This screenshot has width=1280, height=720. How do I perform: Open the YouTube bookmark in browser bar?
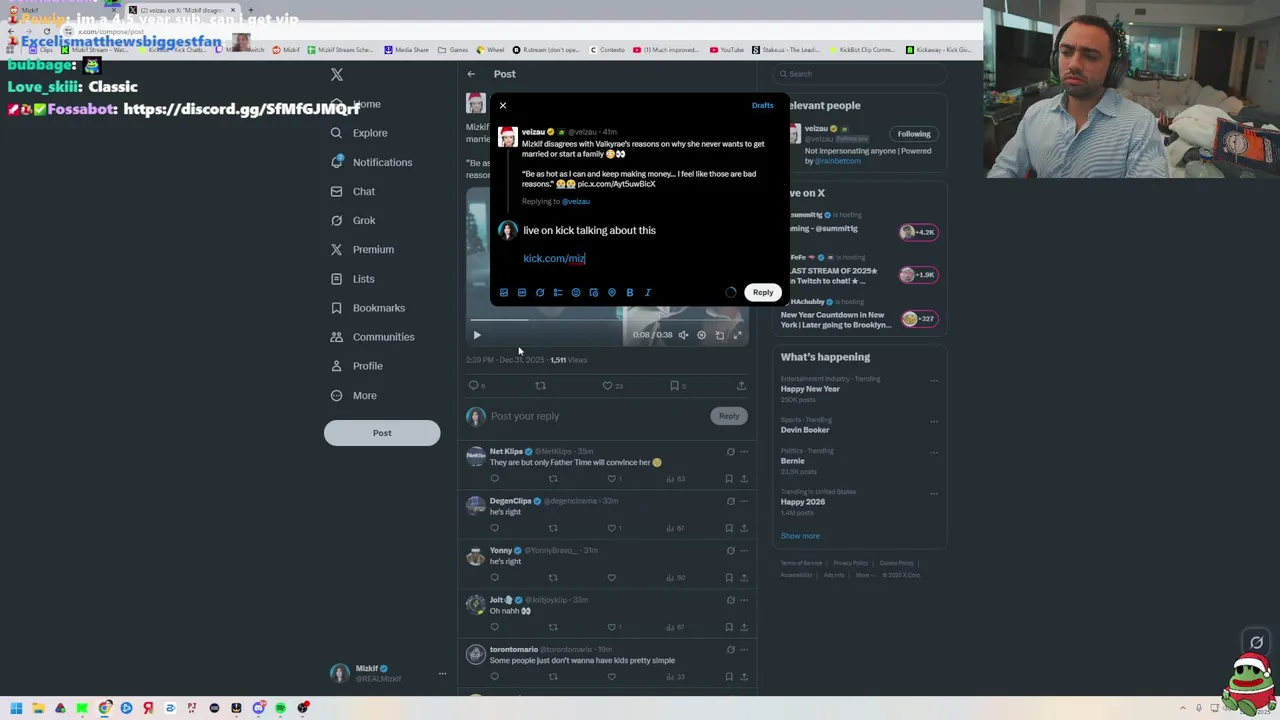(727, 50)
